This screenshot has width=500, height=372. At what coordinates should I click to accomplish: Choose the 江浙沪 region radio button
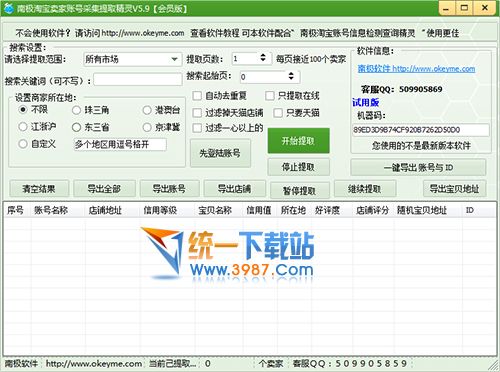point(23,127)
